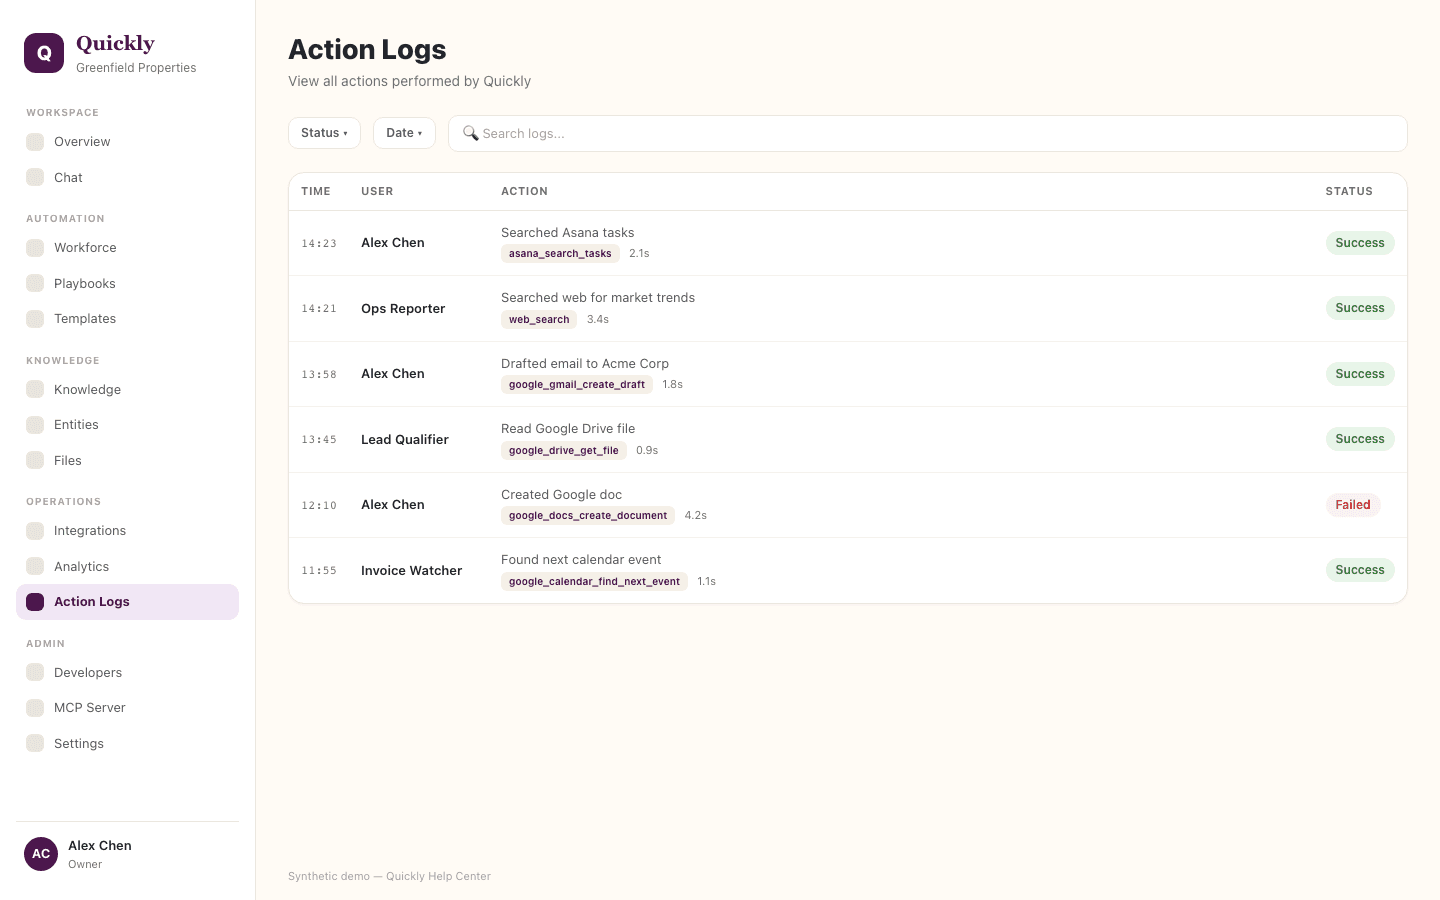Click the MCP Server sidebar icon
The width and height of the screenshot is (1440, 900).
point(35,708)
